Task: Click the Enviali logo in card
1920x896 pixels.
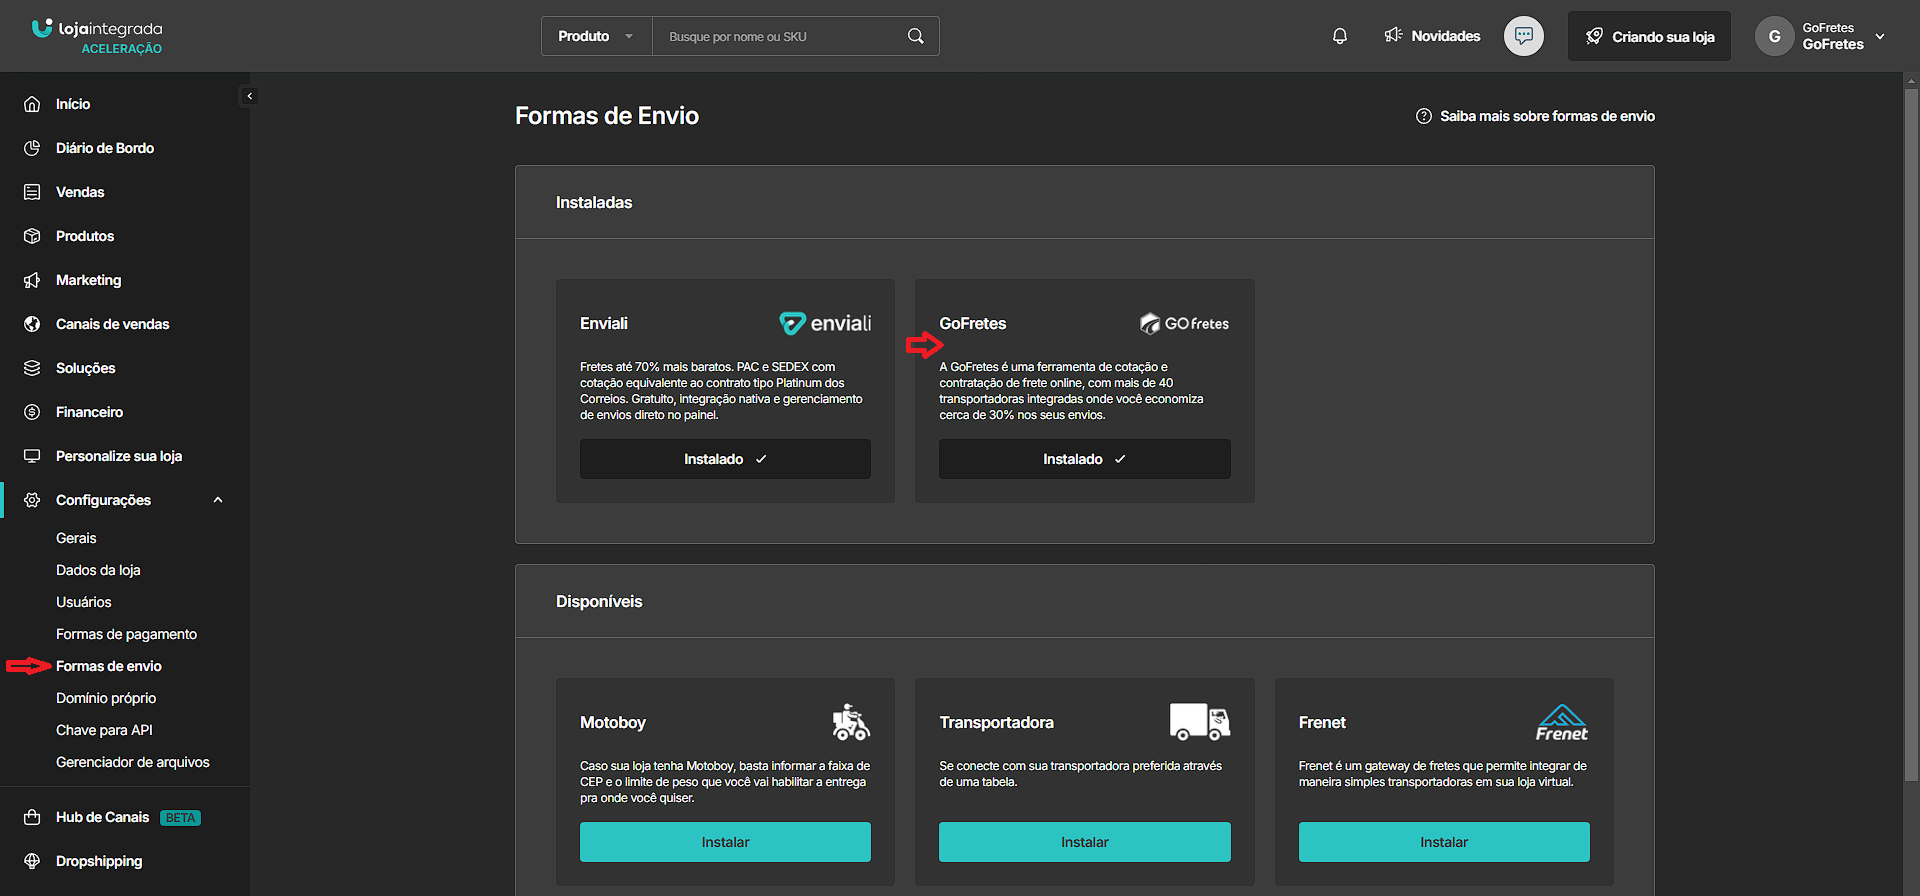Action: [x=825, y=323]
